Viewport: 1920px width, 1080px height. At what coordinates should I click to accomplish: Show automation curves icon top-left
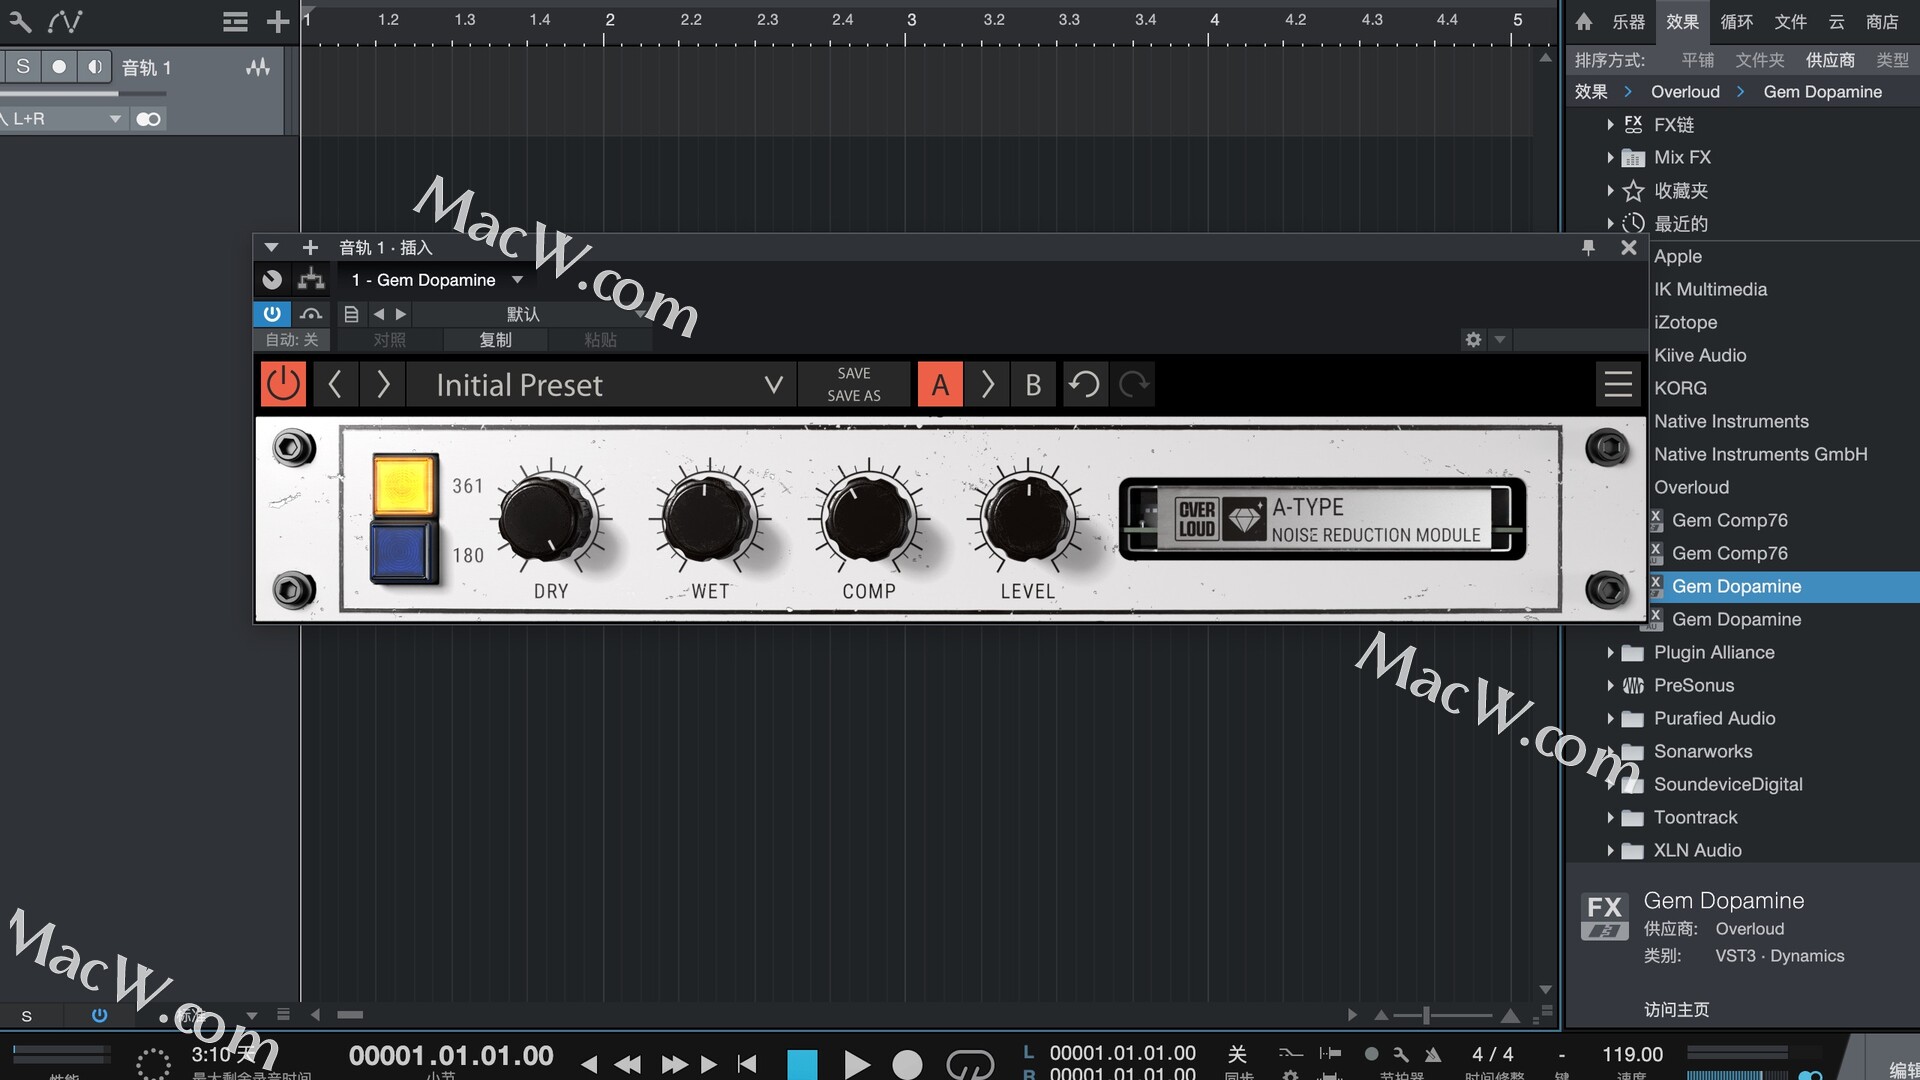tap(65, 21)
